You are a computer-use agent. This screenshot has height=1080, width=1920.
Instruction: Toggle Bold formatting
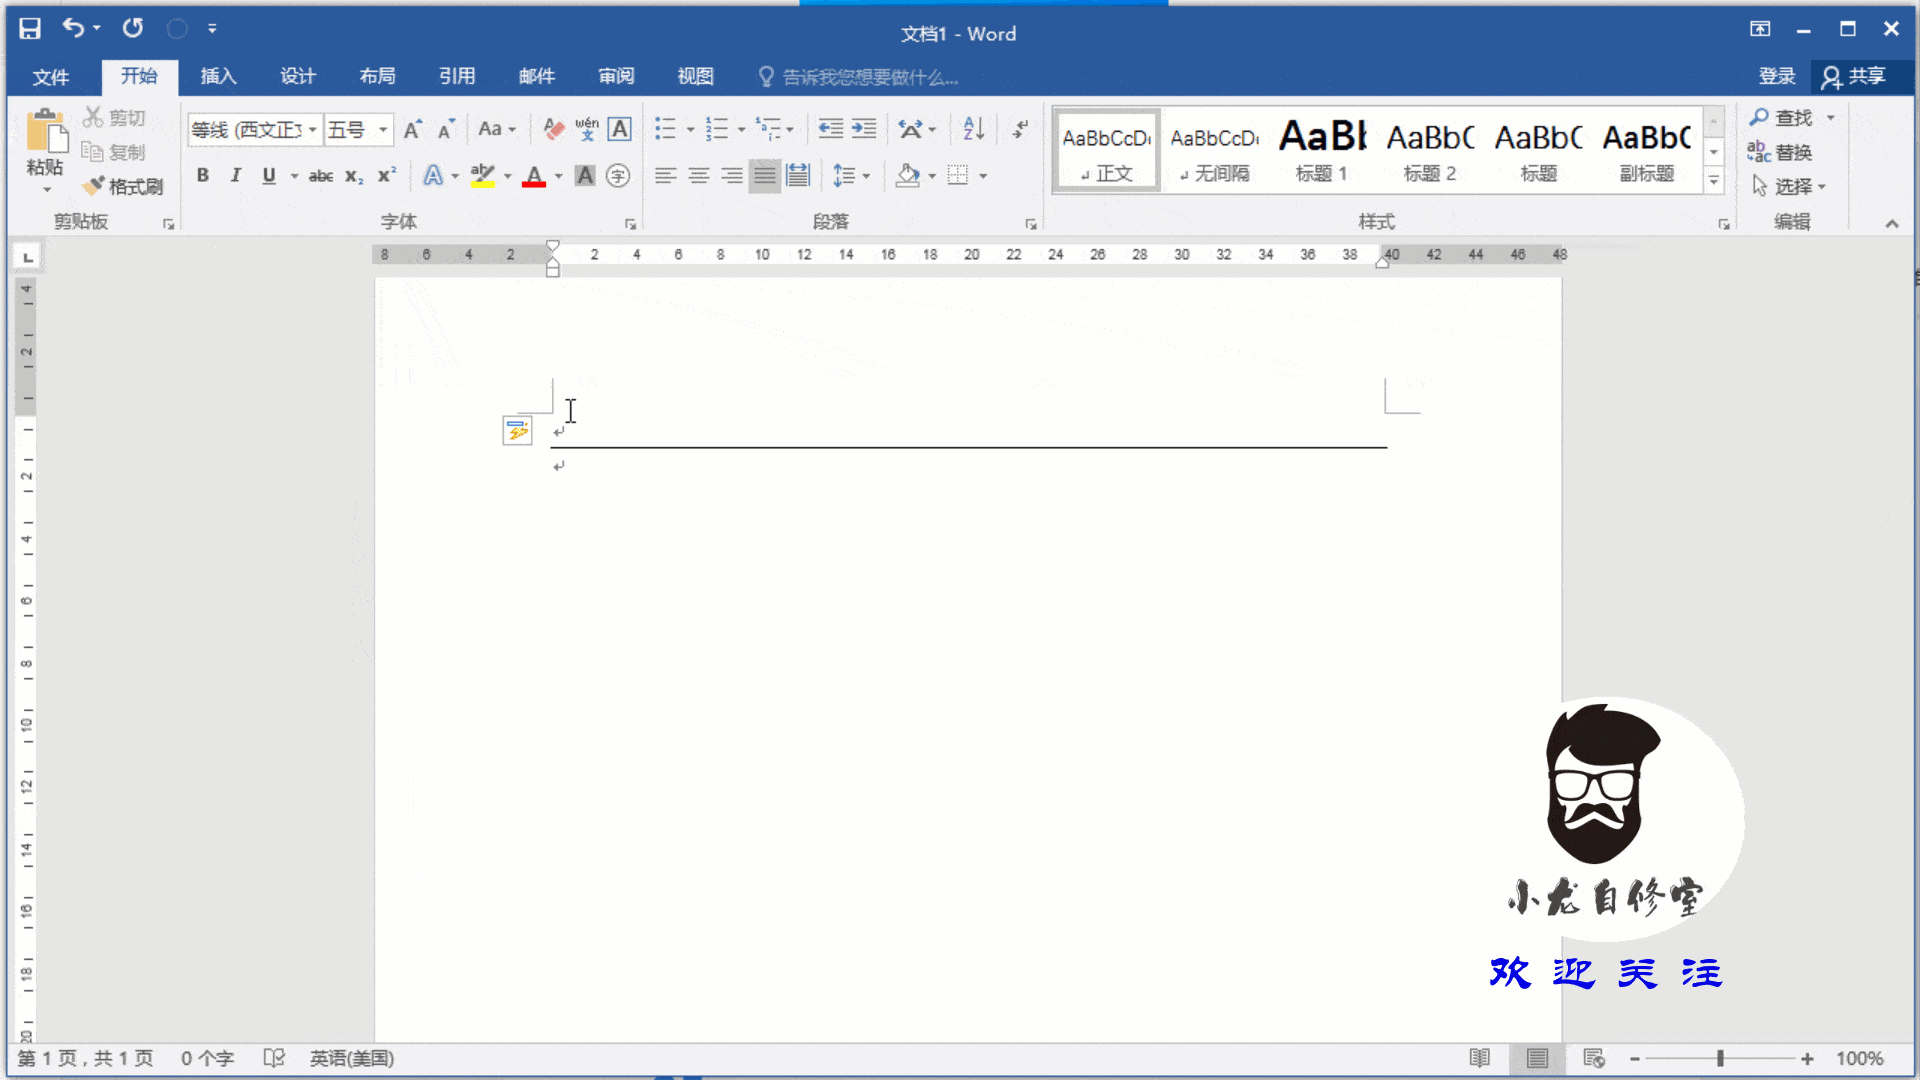[203, 176]
